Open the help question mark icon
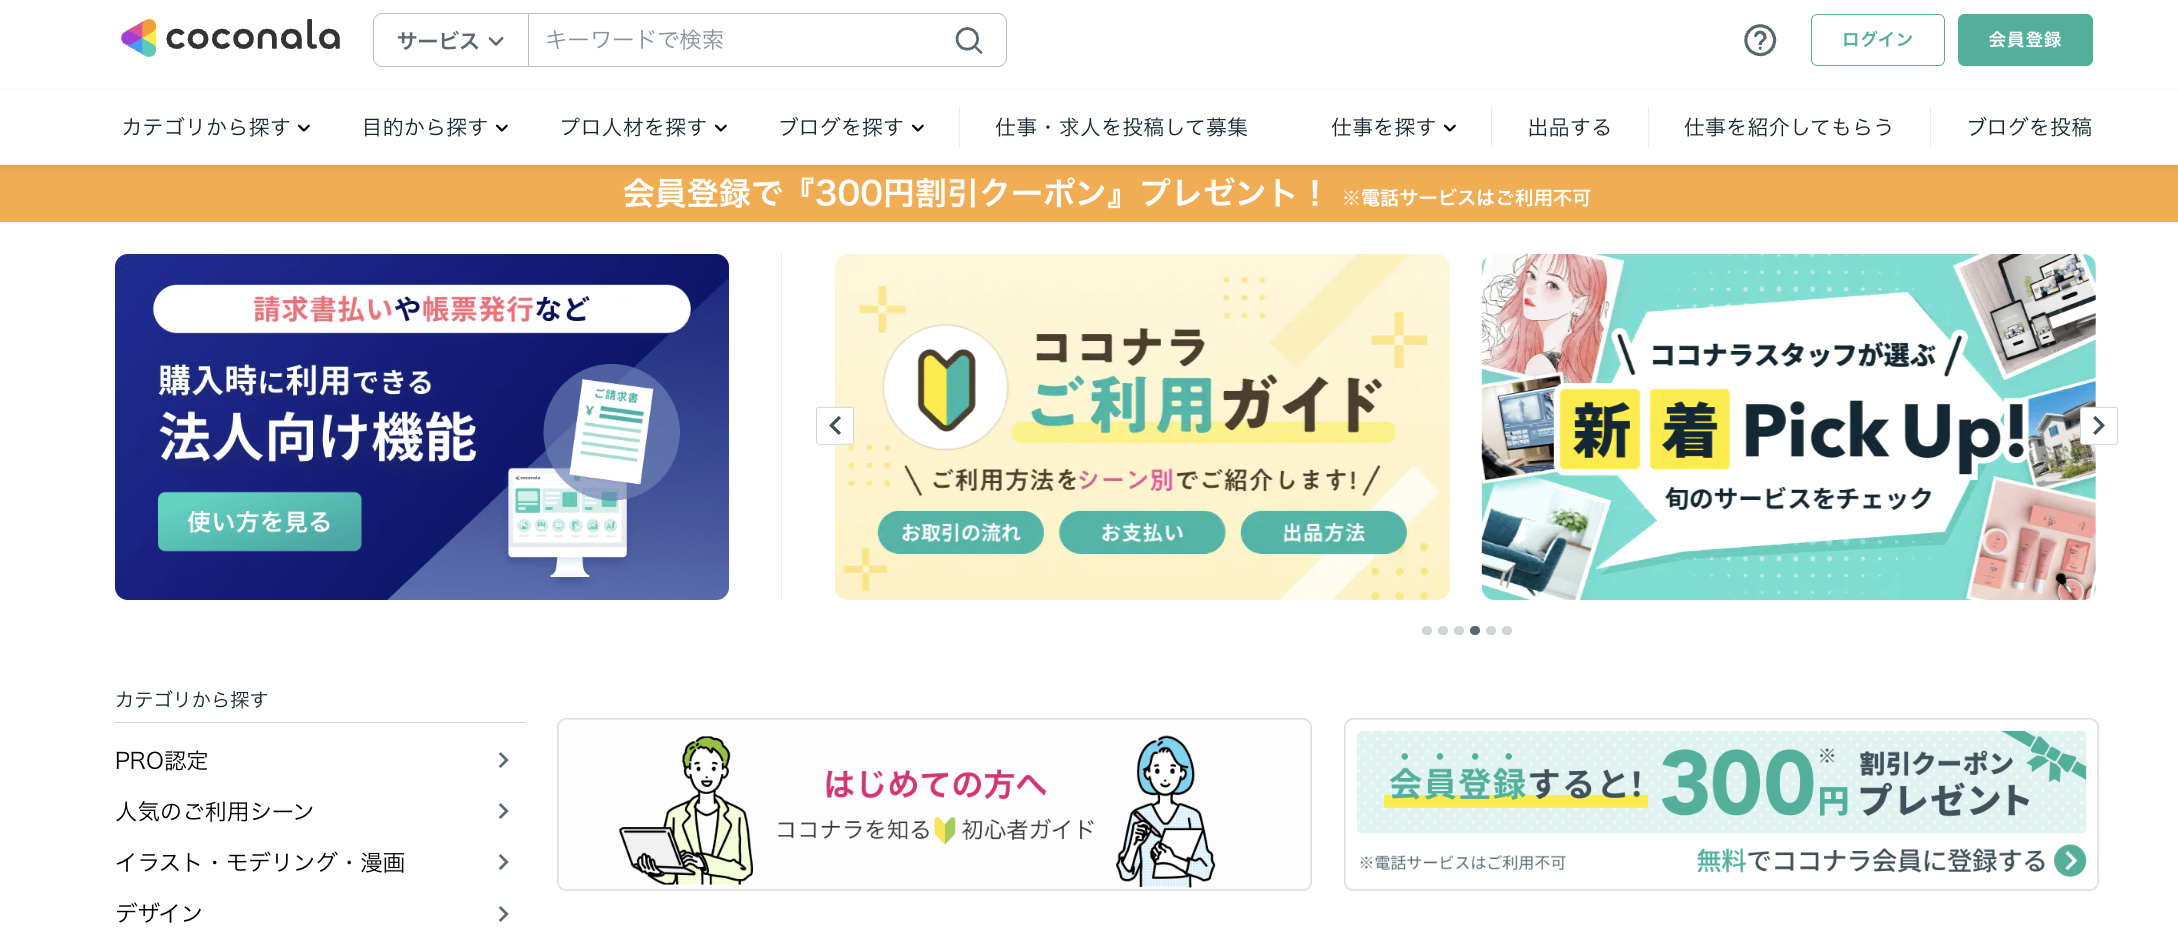2178x940 pixels. coord(1760,40)
